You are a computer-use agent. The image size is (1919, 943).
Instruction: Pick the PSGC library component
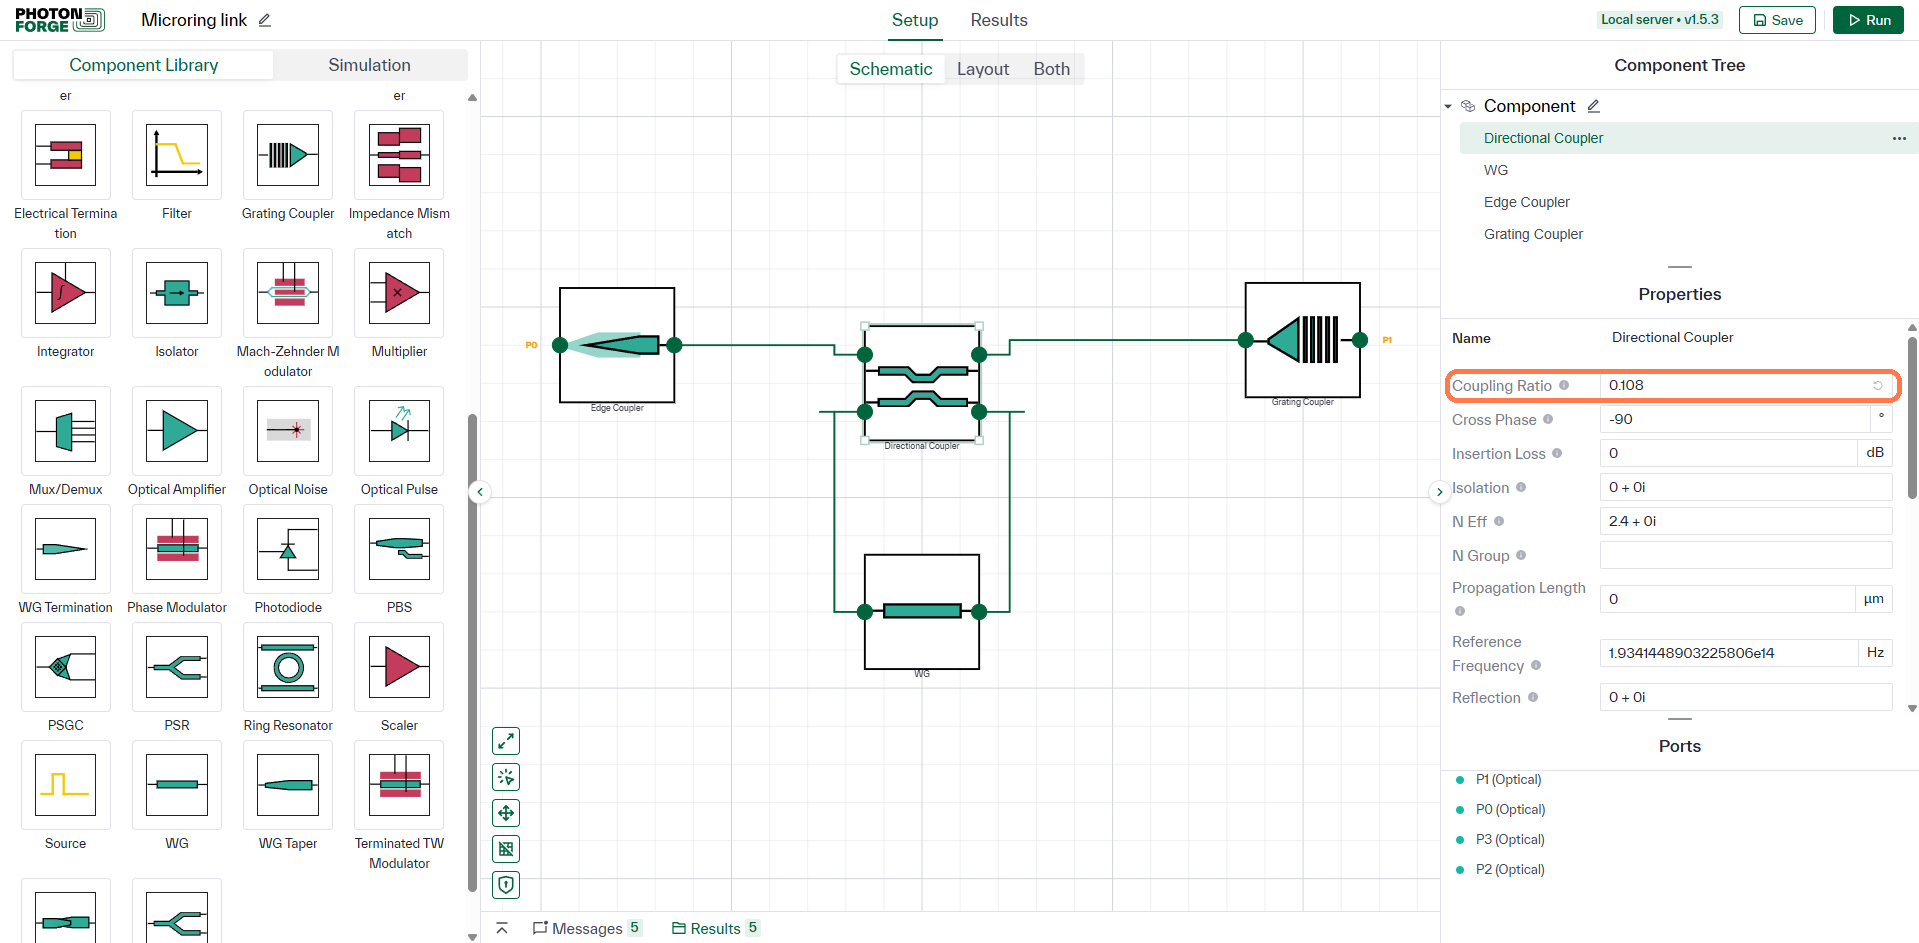[x=66, y=667]
